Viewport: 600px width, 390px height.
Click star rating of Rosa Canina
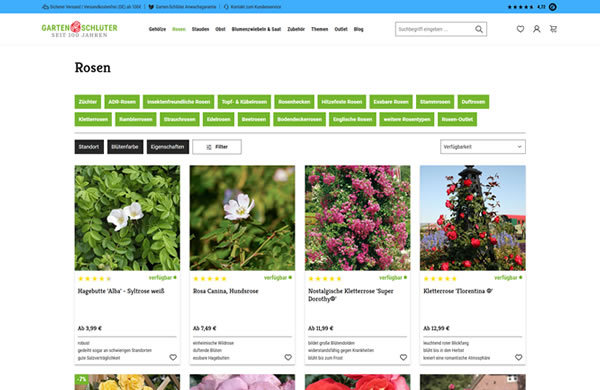(210, 279)
